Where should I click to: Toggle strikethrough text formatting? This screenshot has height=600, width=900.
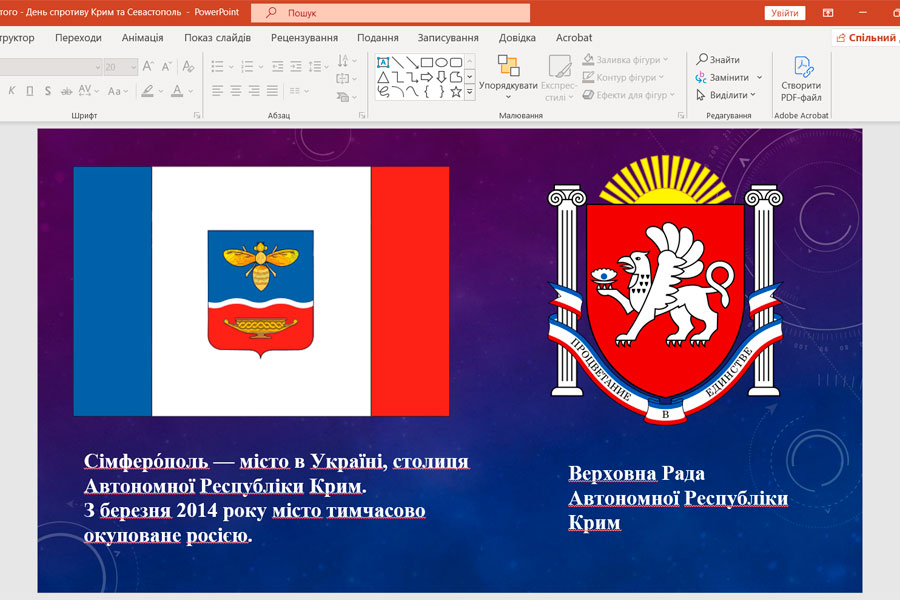point(67,91)
